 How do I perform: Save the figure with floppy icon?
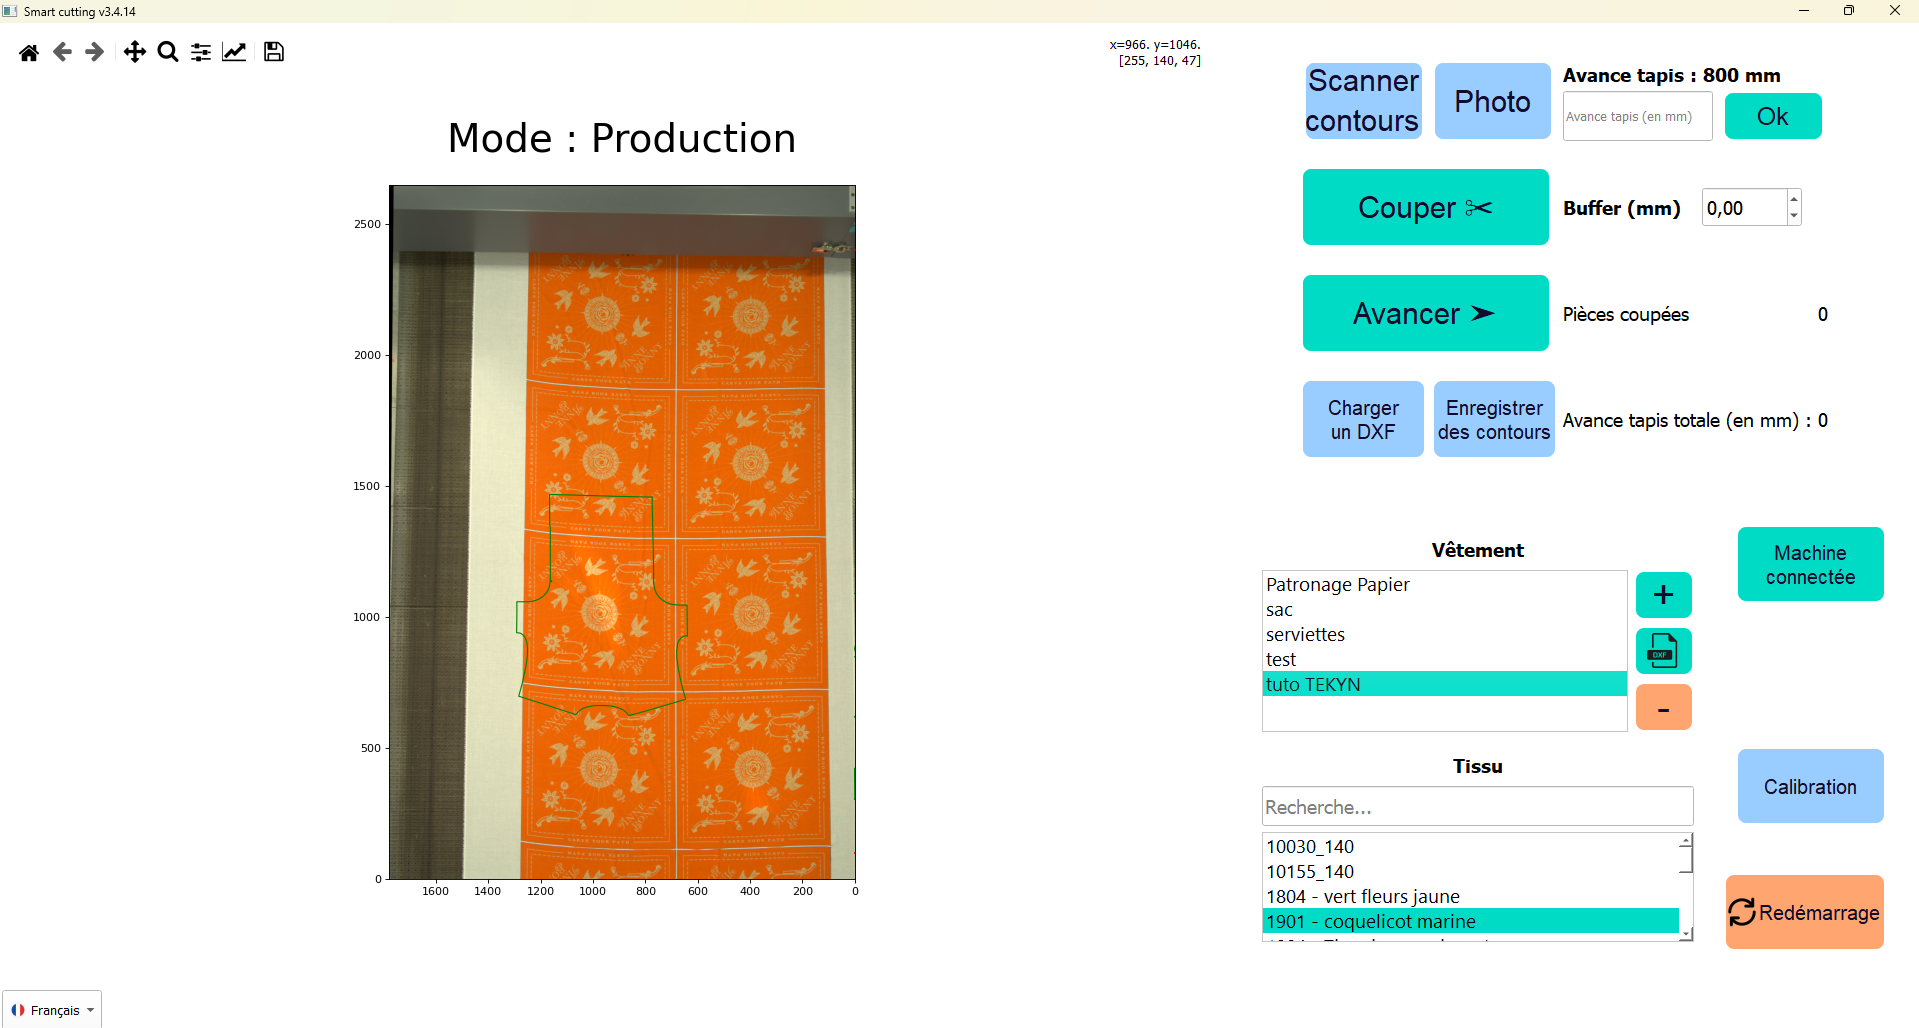pyautogui.click(x=274, y=52)
